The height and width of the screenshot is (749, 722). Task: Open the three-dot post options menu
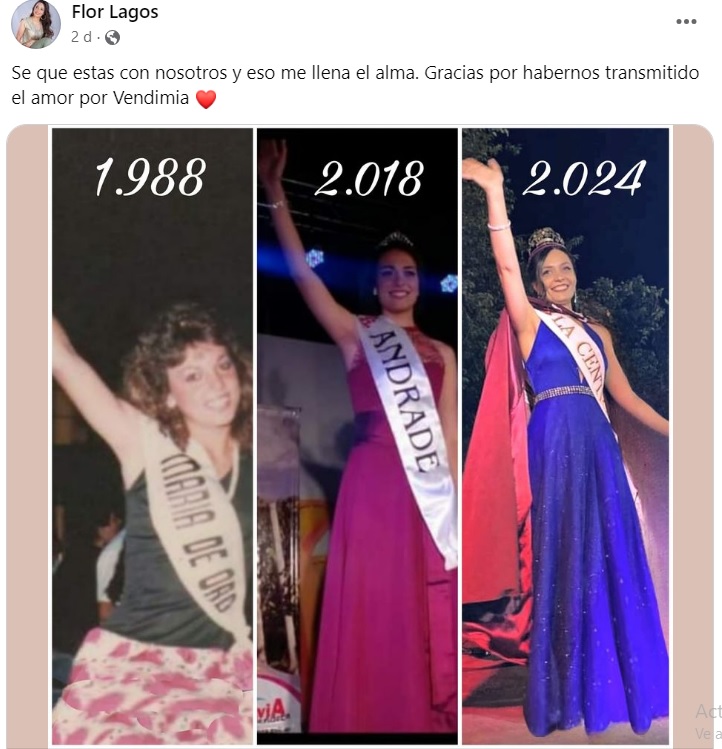[x=686, y=21]
